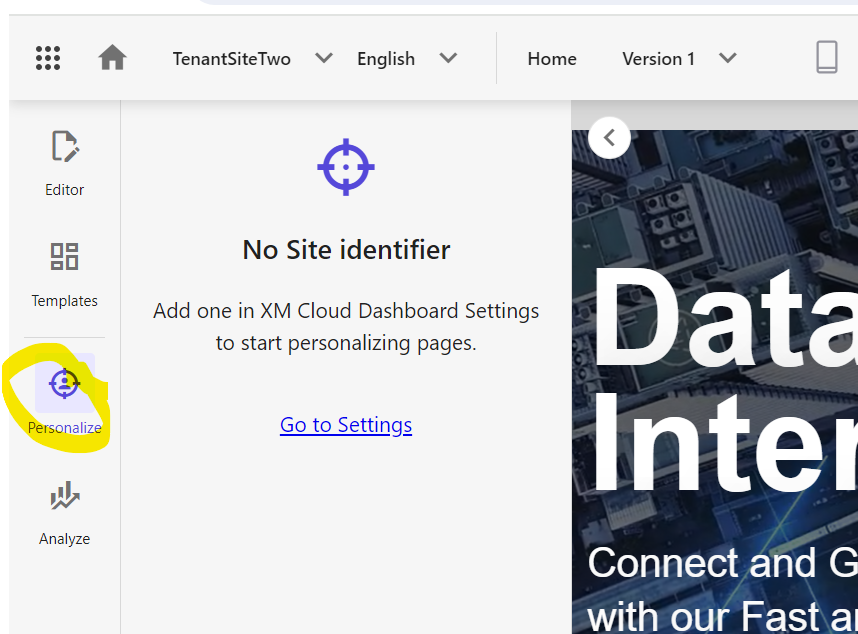Open the Editor pencil-page icon
858x634 pixels.
coord(65,147)
